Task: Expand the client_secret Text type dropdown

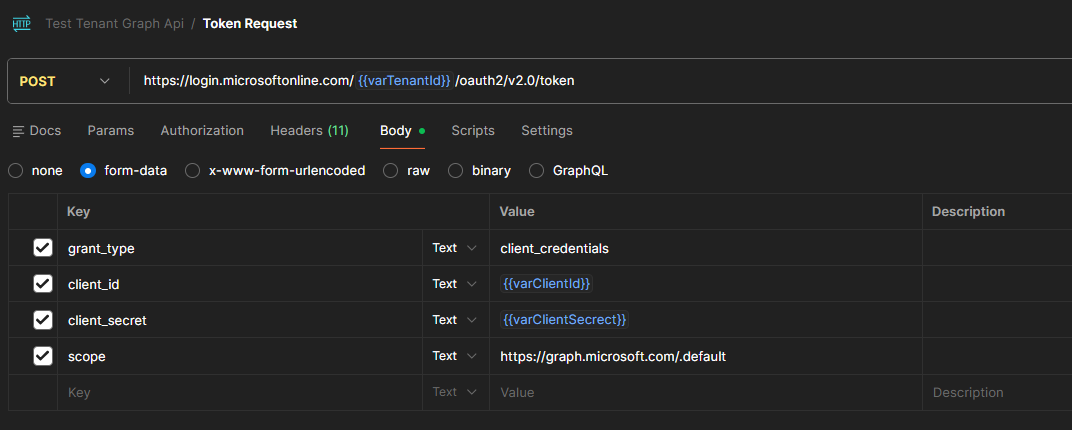Action: pos(455,320)
